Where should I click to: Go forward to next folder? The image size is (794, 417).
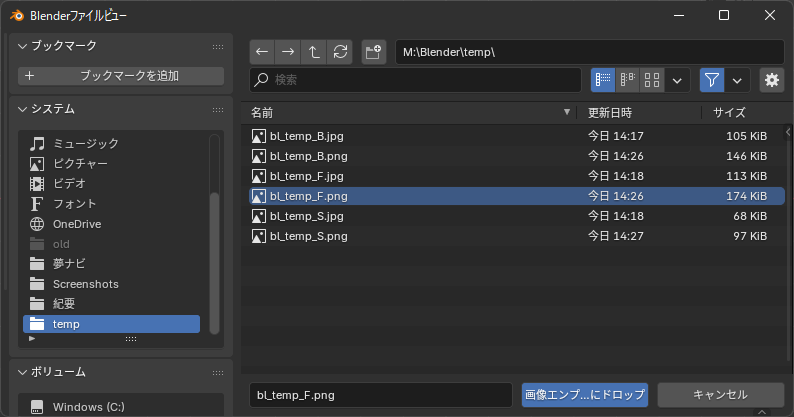pos(288,51)
